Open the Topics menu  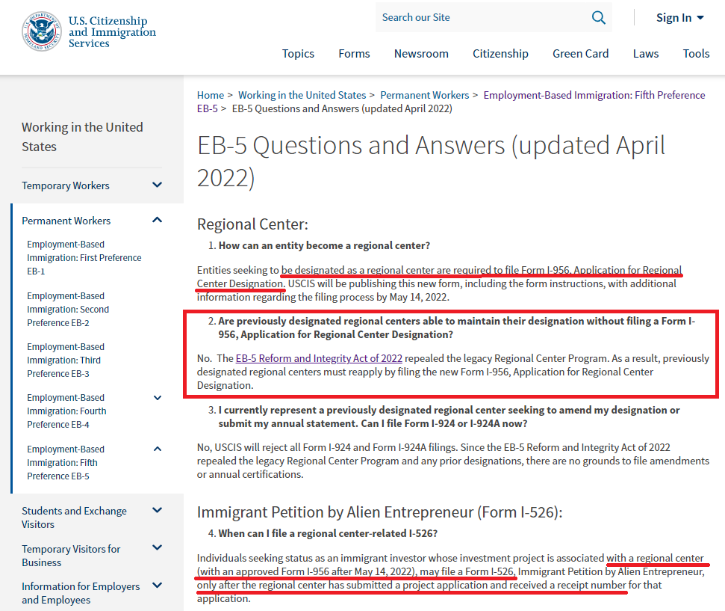tap(298, 54)
